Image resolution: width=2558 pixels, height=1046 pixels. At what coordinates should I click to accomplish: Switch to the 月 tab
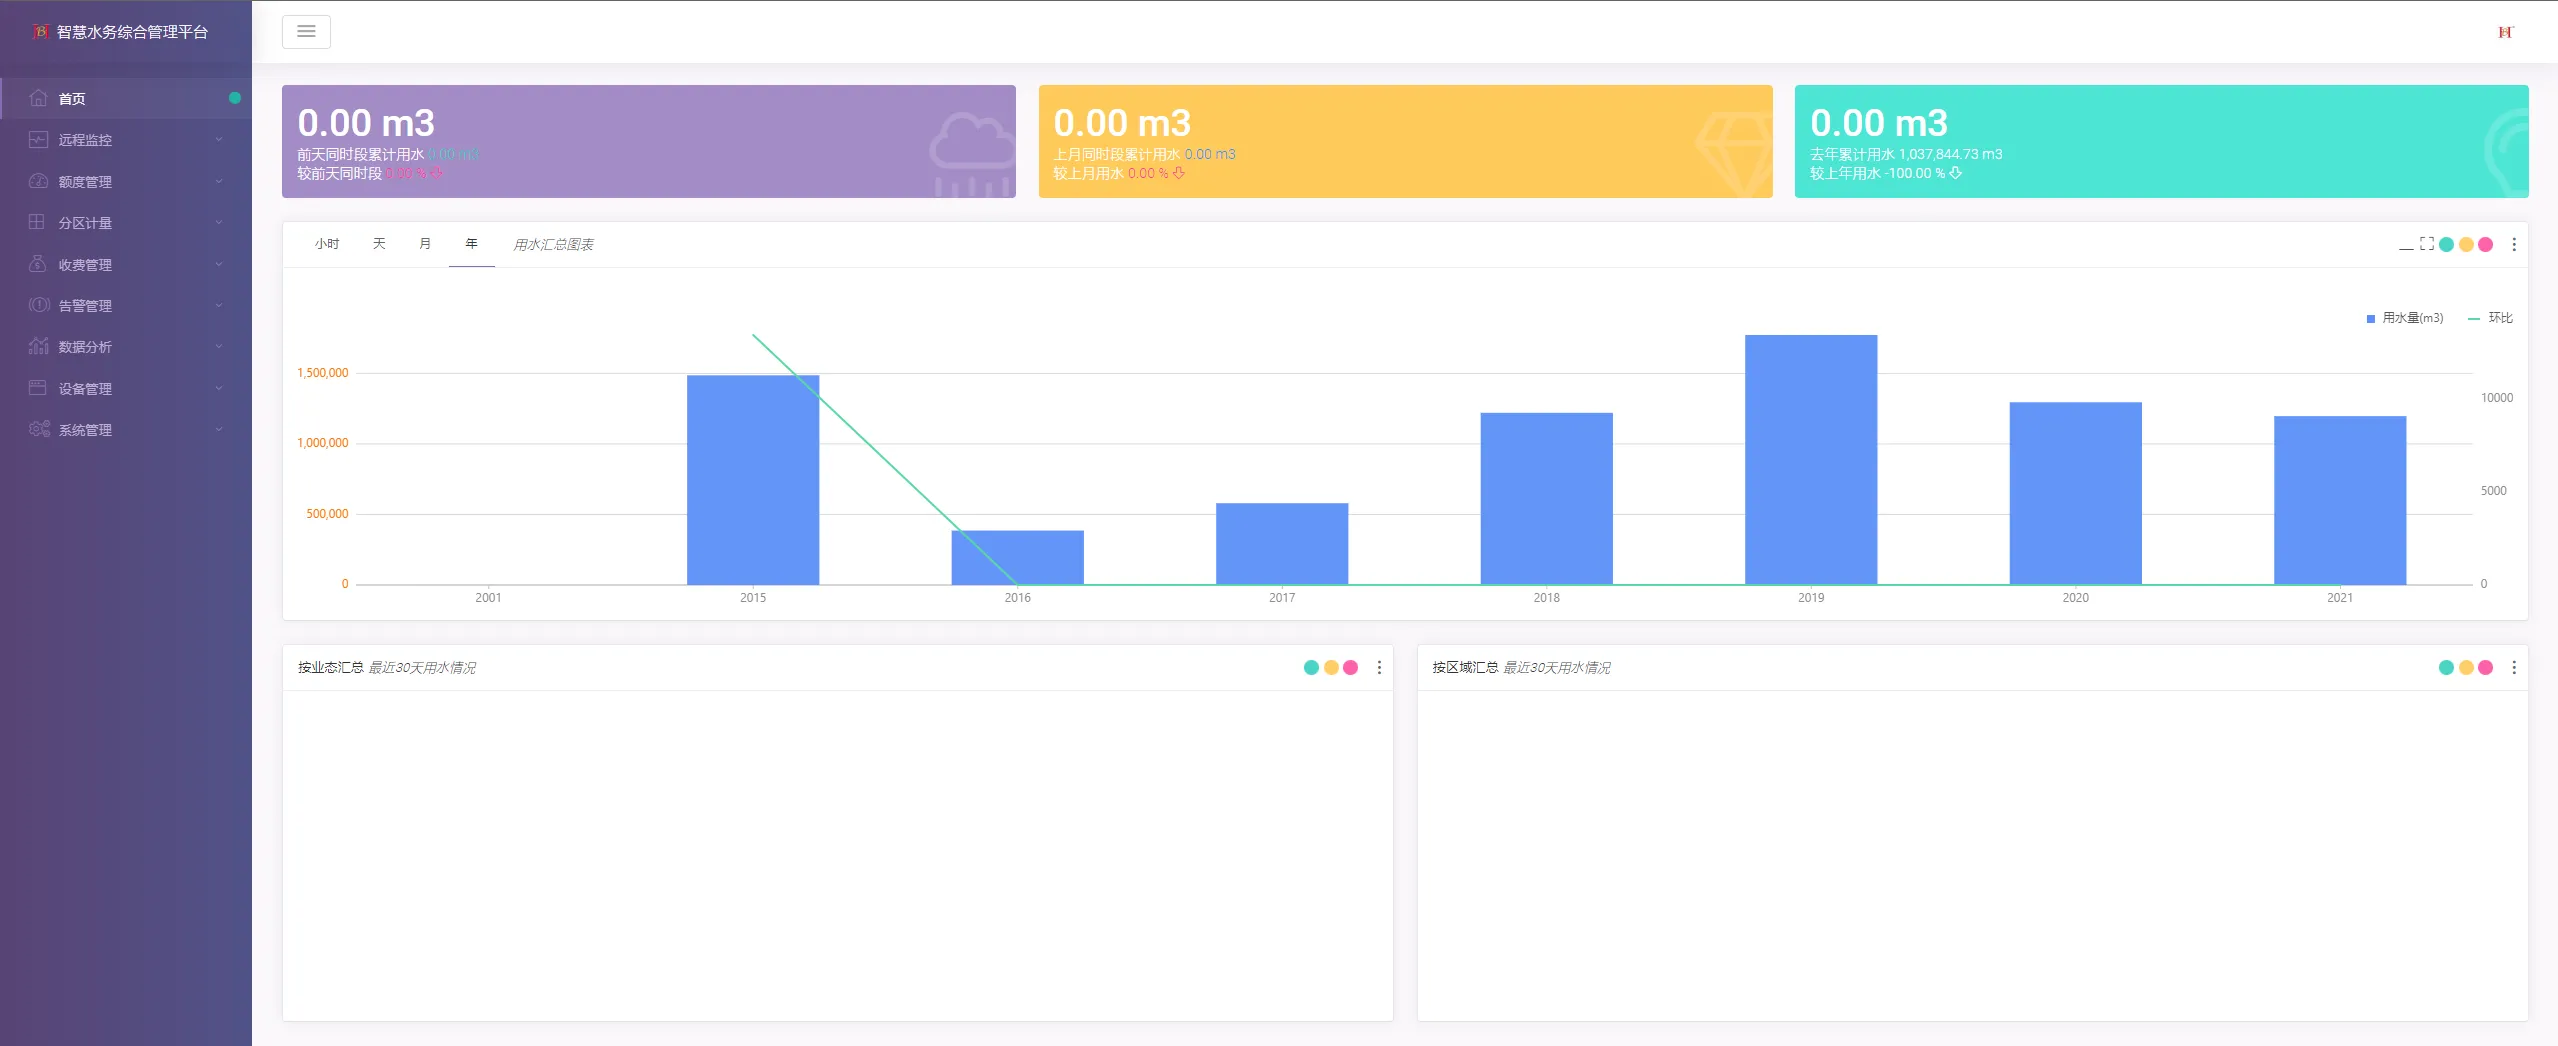tap(425, 244)
